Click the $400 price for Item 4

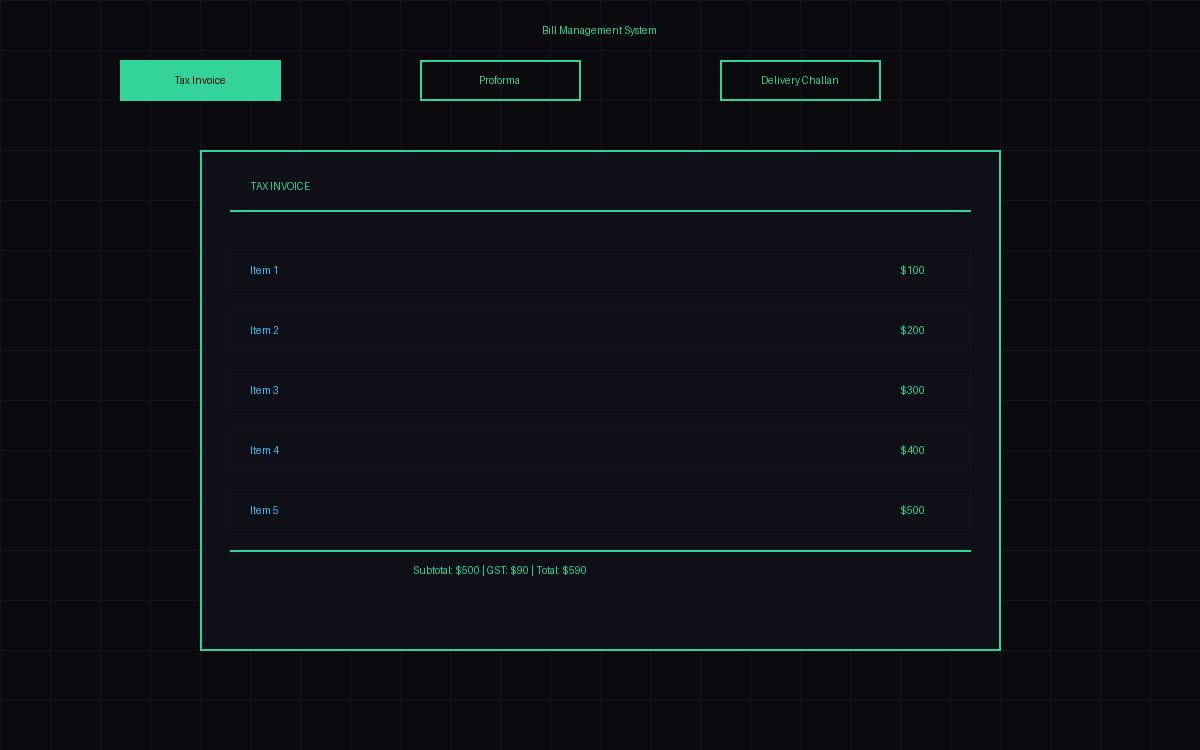coord(912,450)
